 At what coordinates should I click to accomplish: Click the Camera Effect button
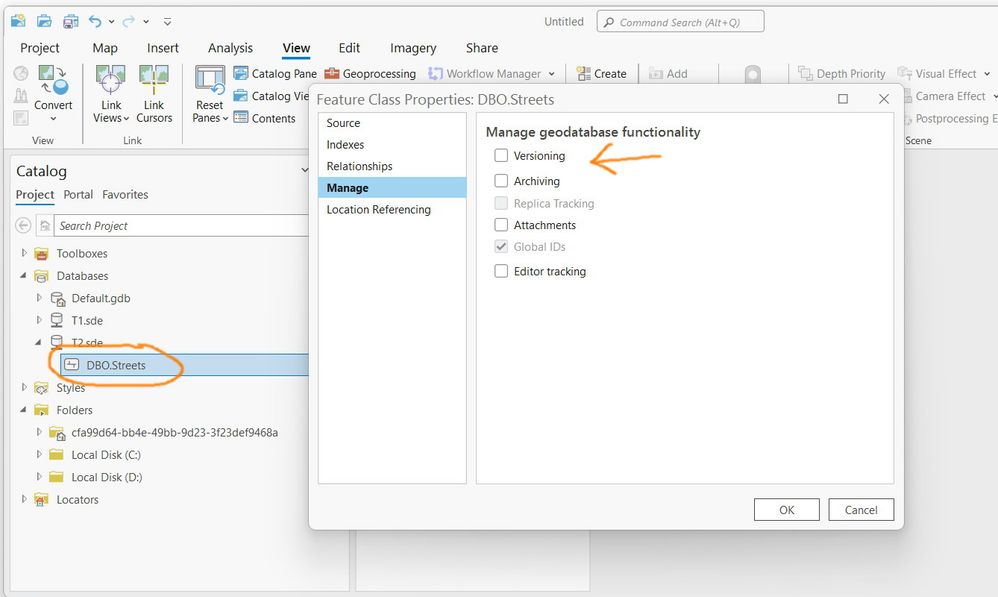(943, 96)
